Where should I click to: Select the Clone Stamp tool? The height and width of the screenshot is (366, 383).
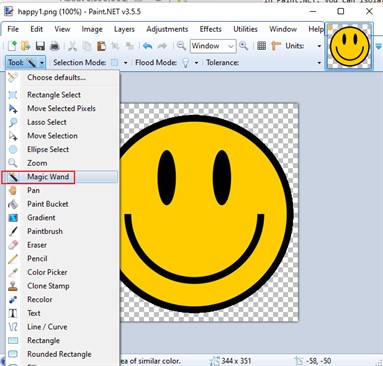coord(62,286)
